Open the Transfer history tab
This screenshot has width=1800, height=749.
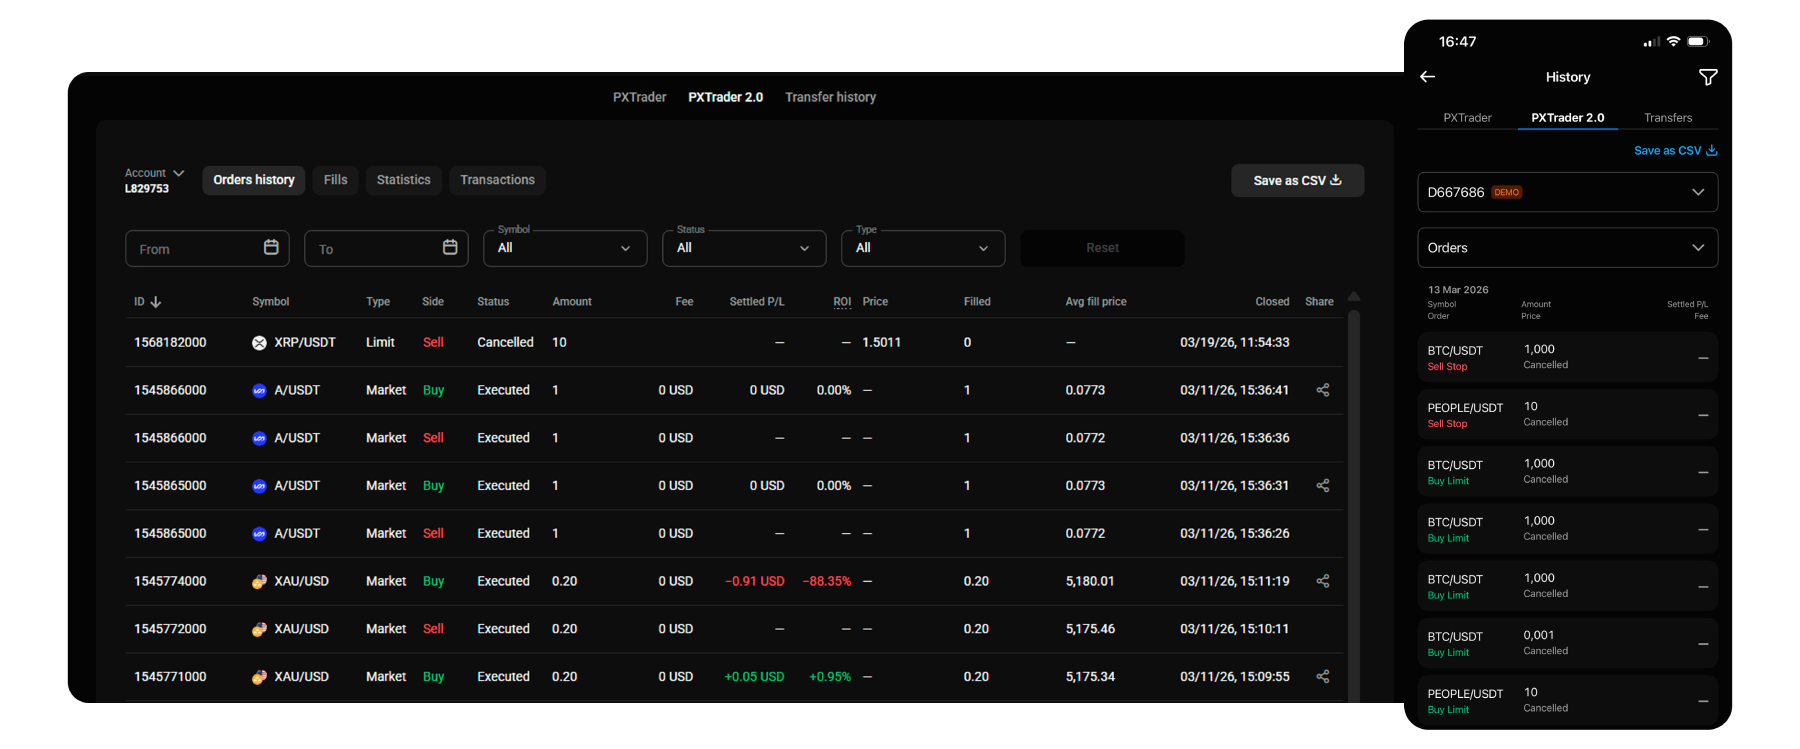click(831, 97)
